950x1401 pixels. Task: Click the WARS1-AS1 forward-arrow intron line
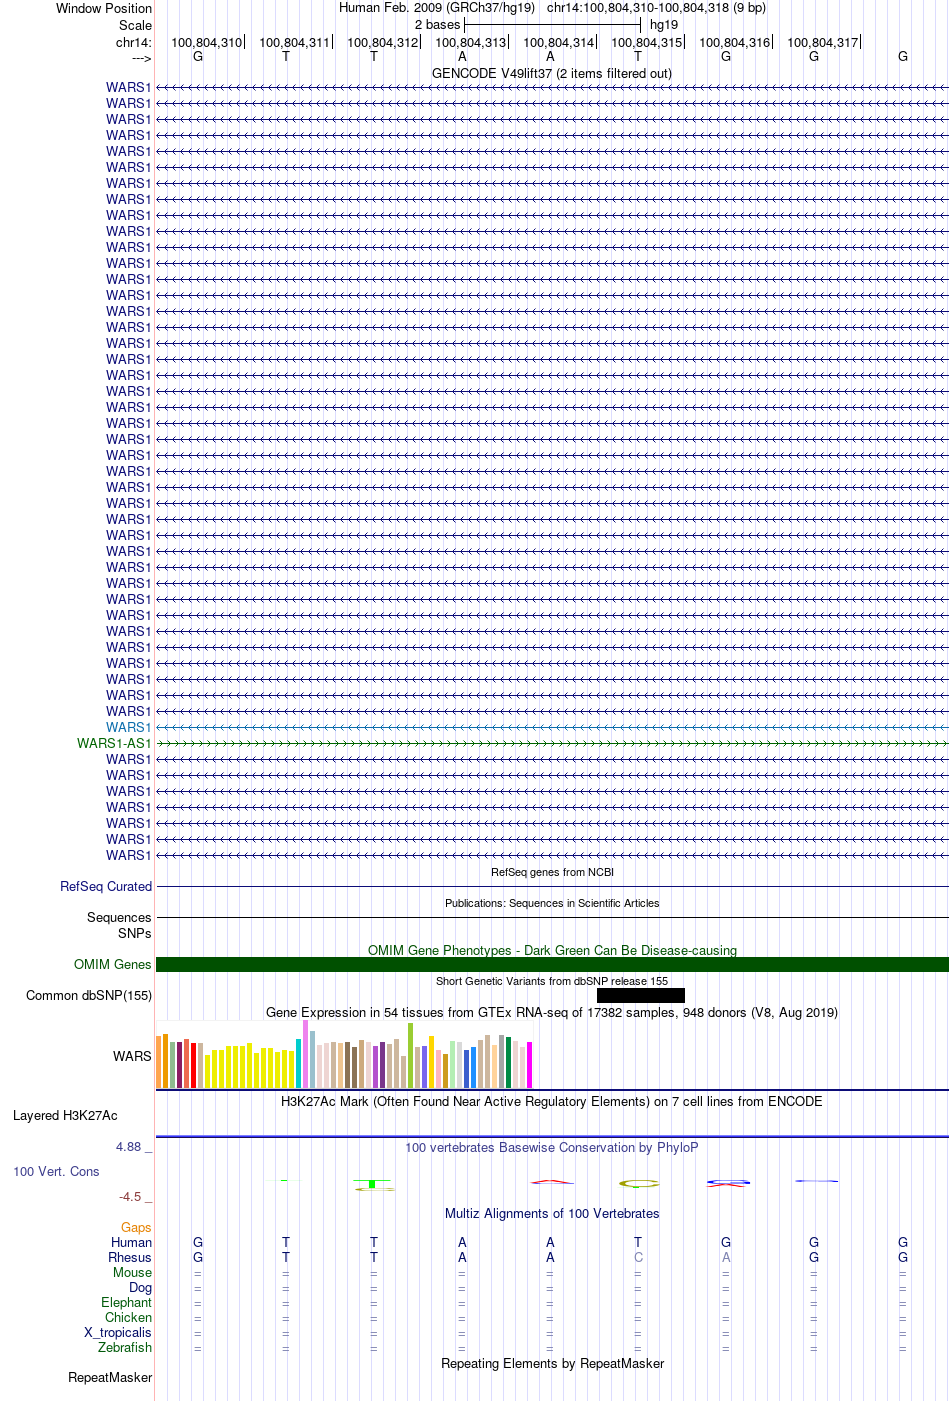(552, 744)
